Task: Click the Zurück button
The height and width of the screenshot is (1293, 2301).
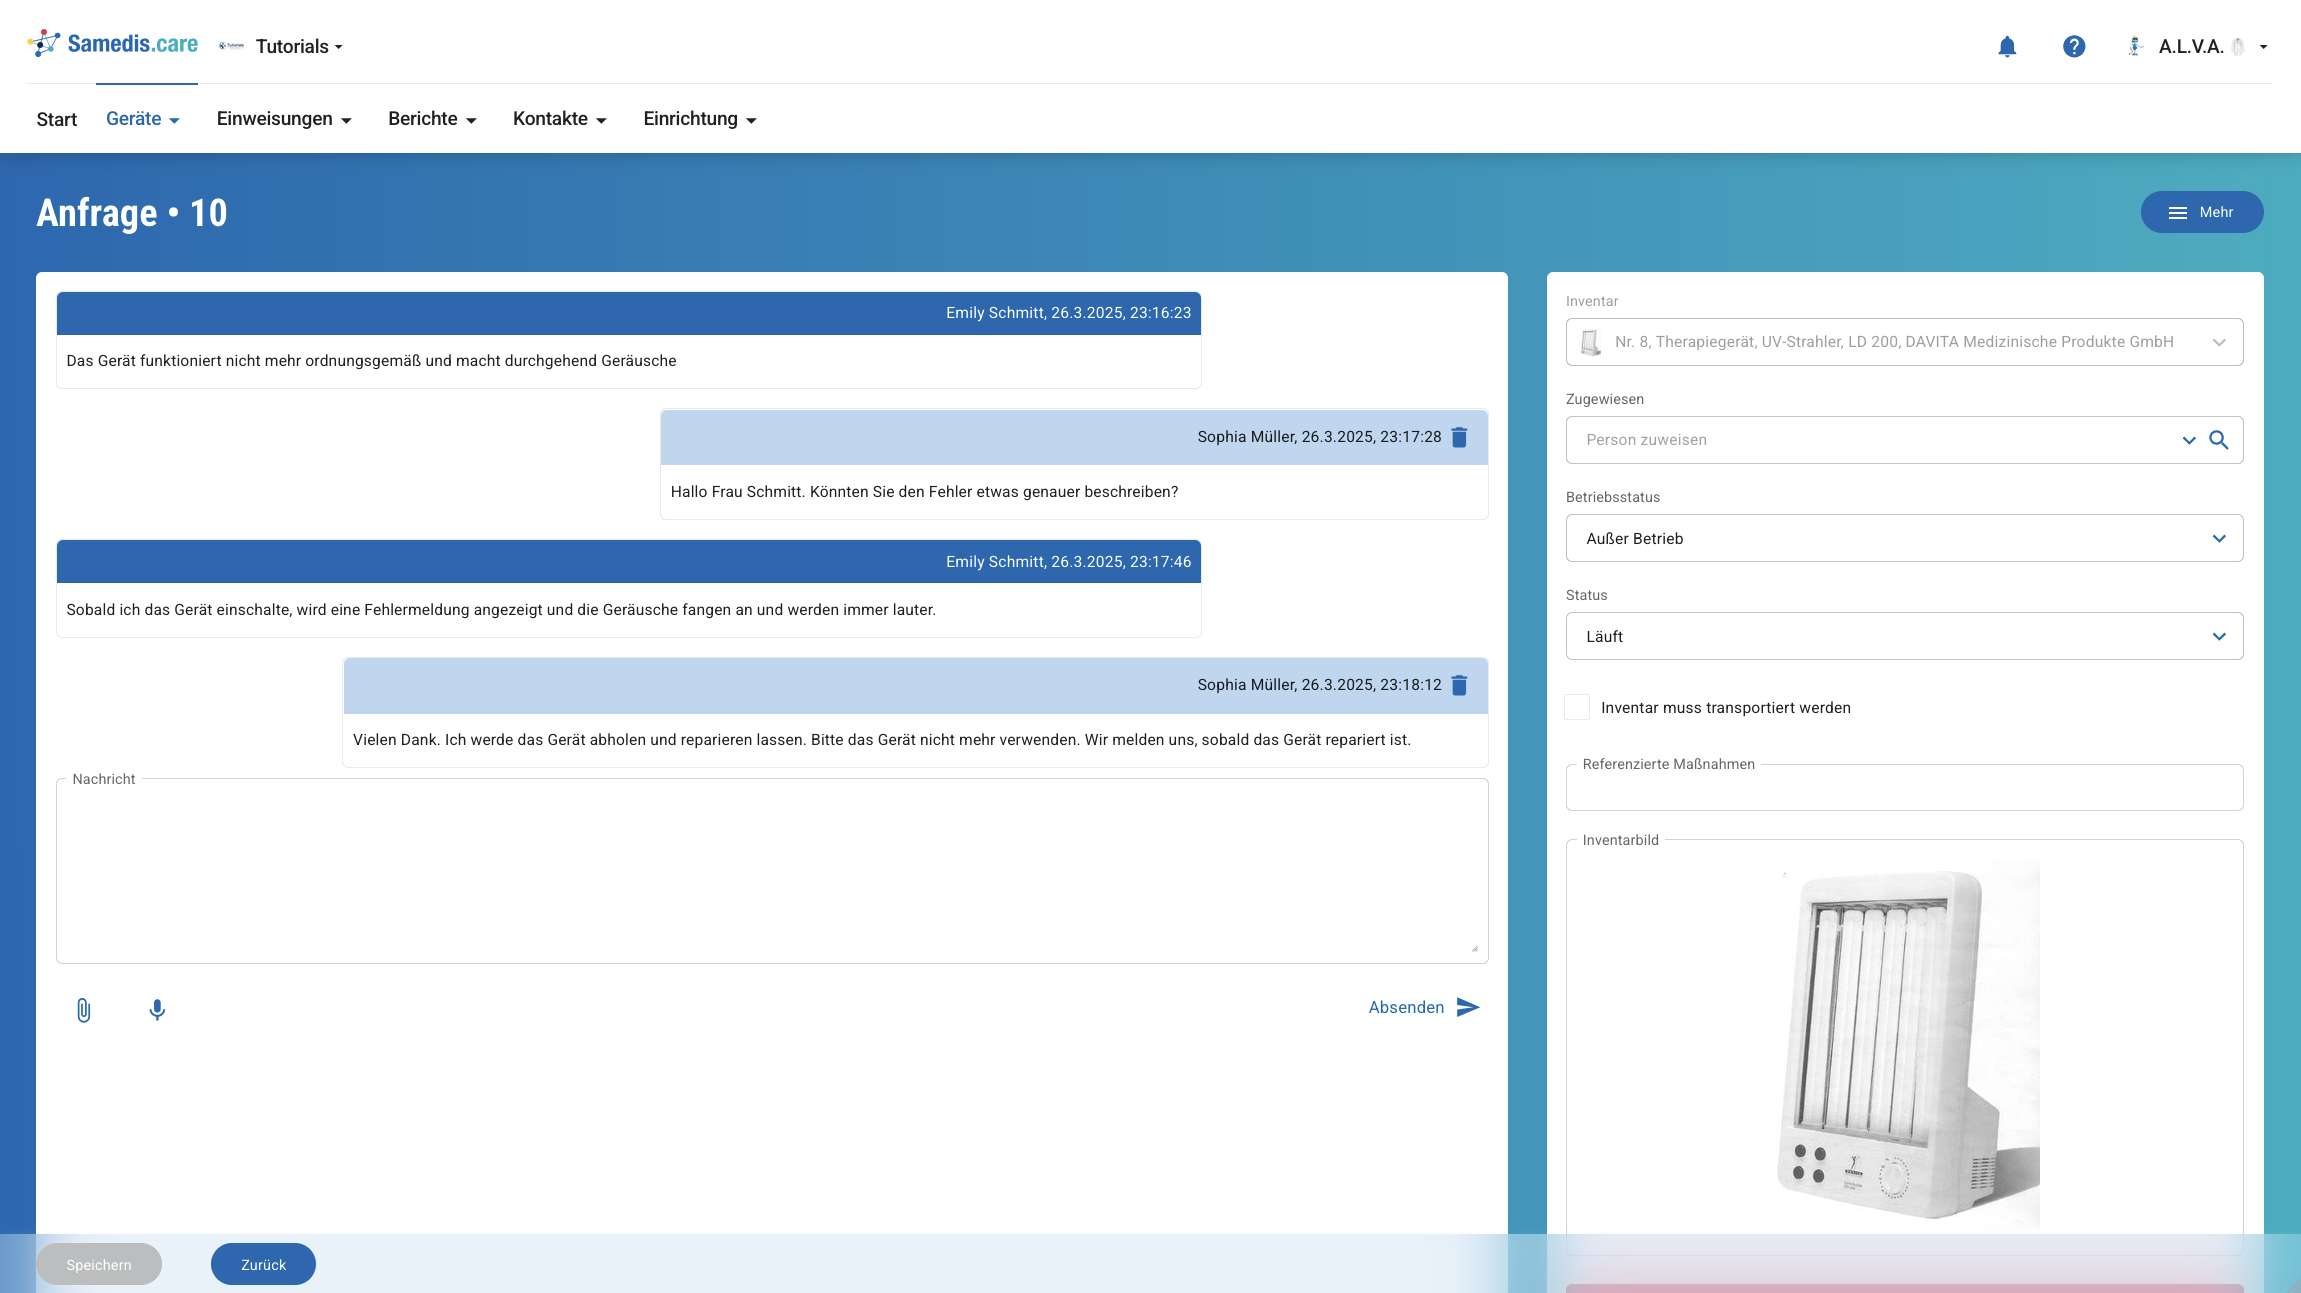Action: 263,1264
